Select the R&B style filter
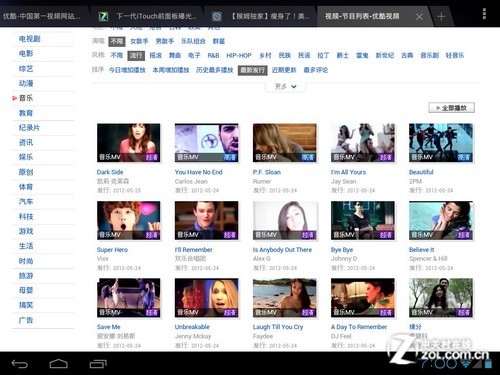The width and height of the screenshot is (500, 375). click(213, 56)
